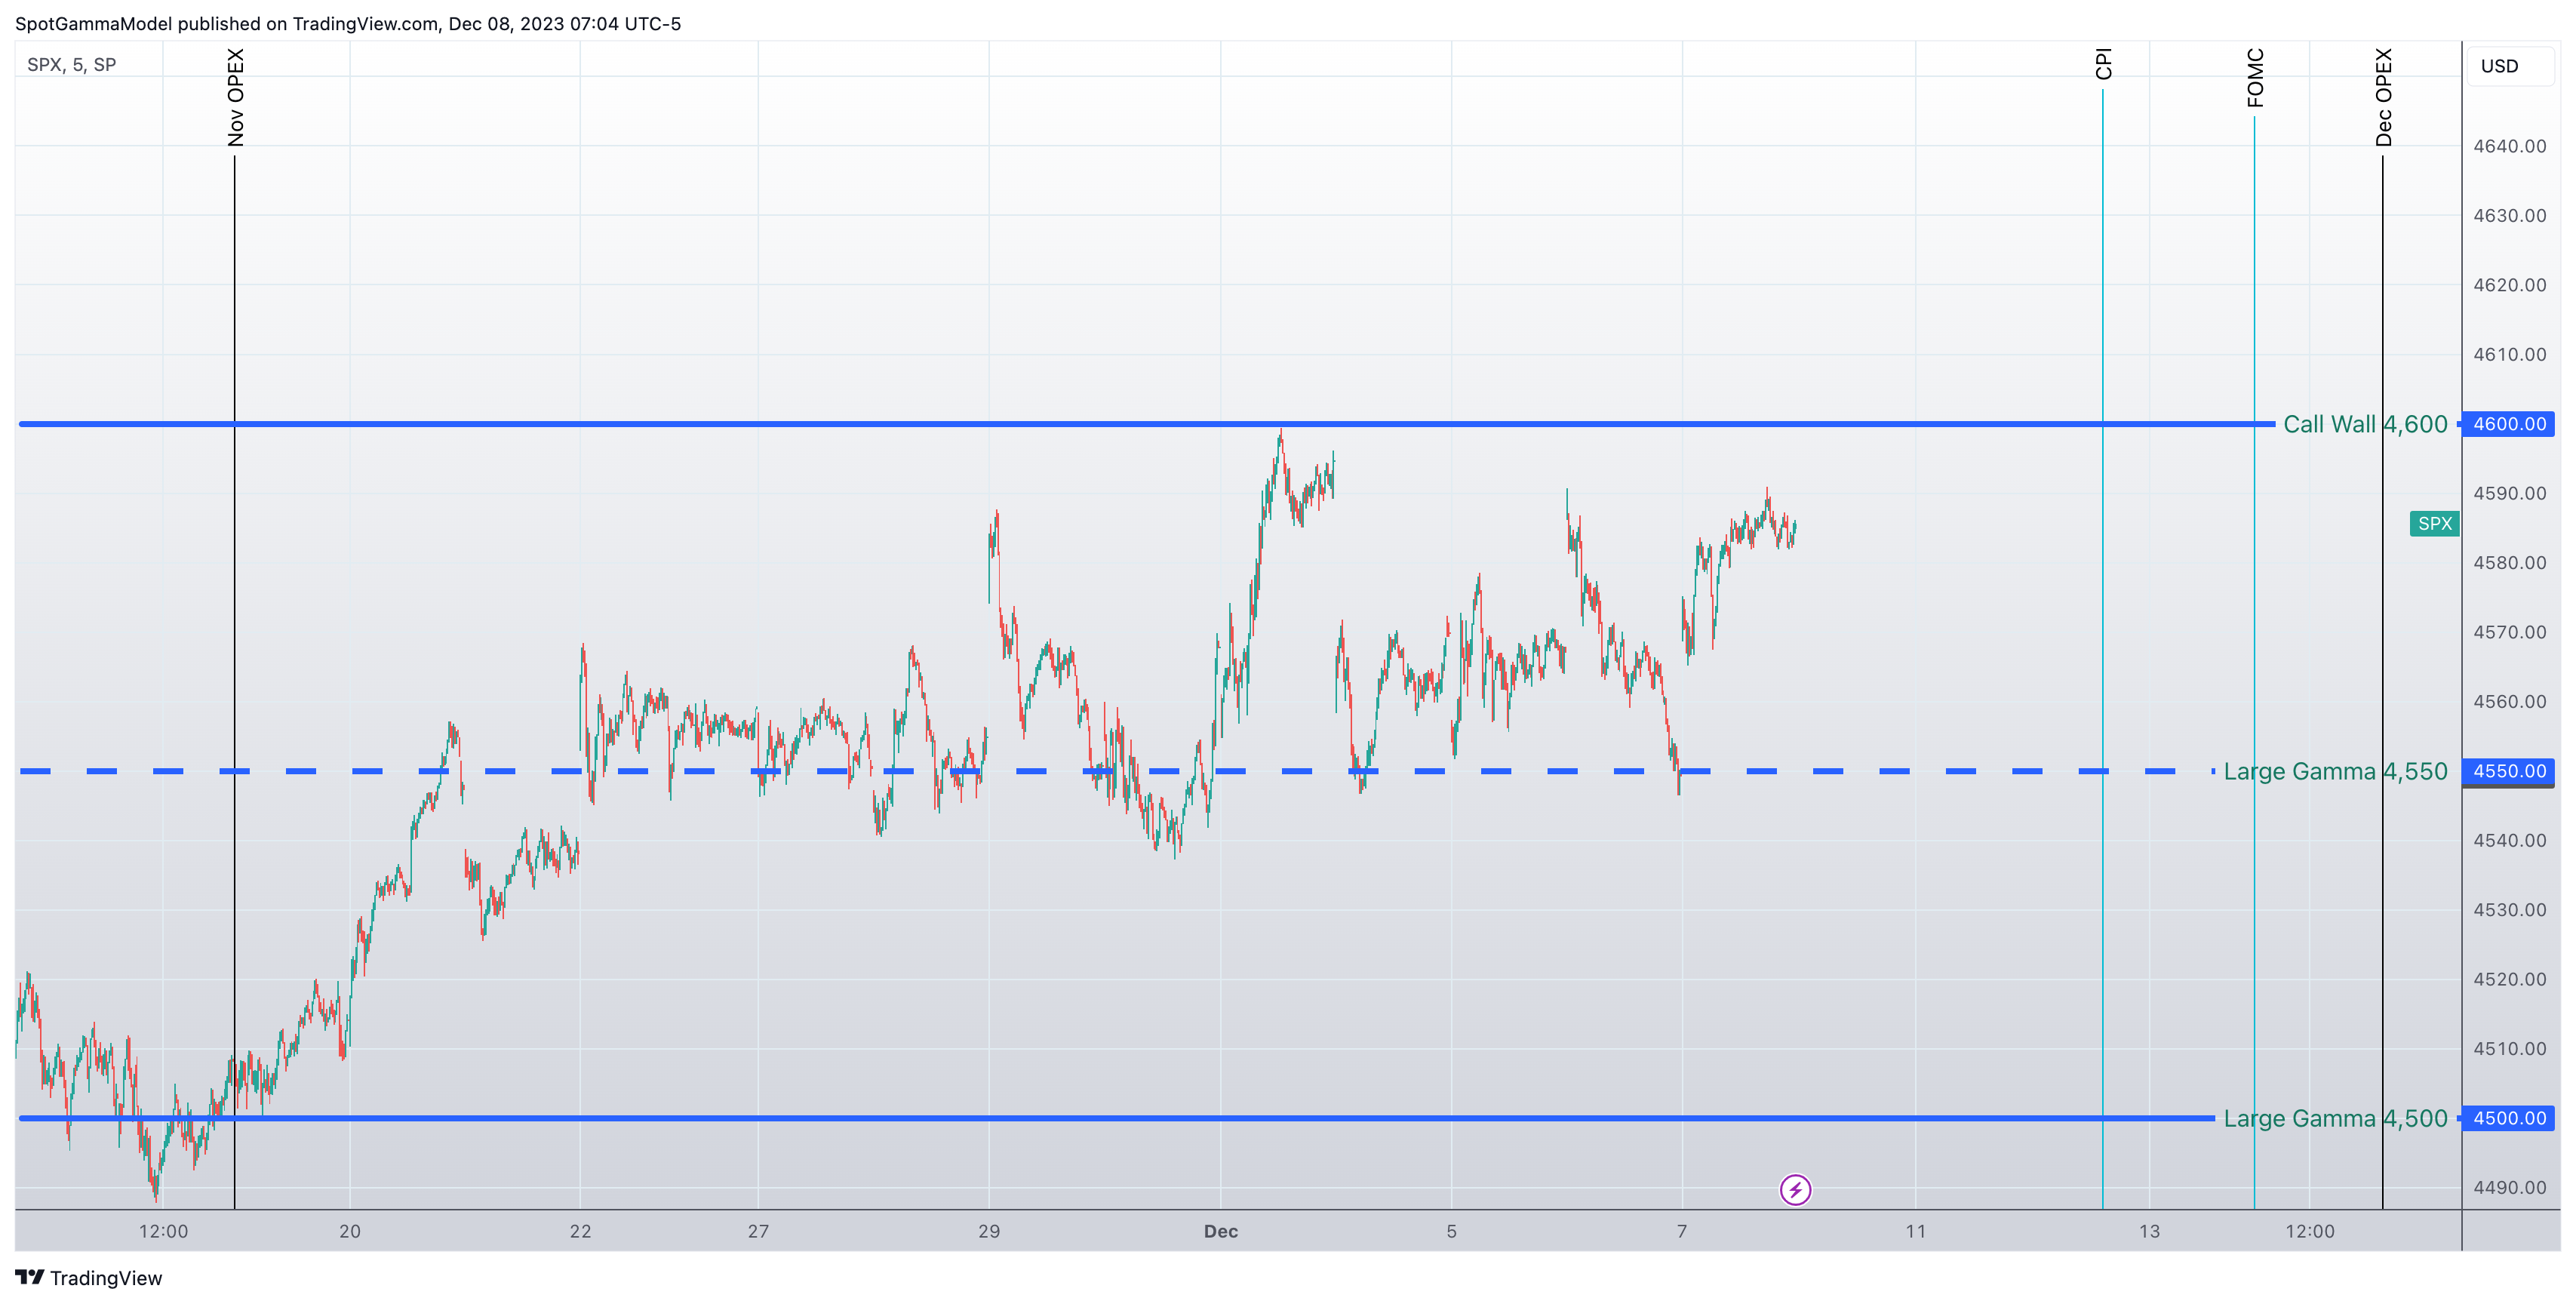Click the TradingView logo icon
The width and height of the screenshot is (2576, 1304).
[x=29, y=1277]
